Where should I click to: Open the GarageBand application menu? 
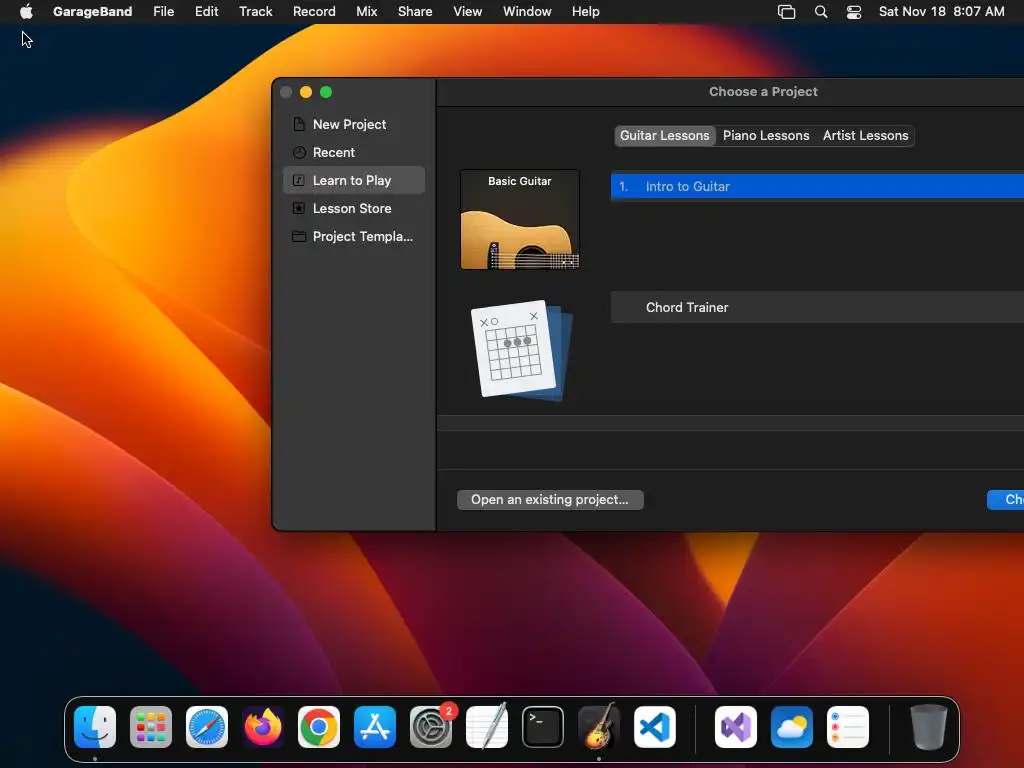pyautogui.click(x=92, y=11)
